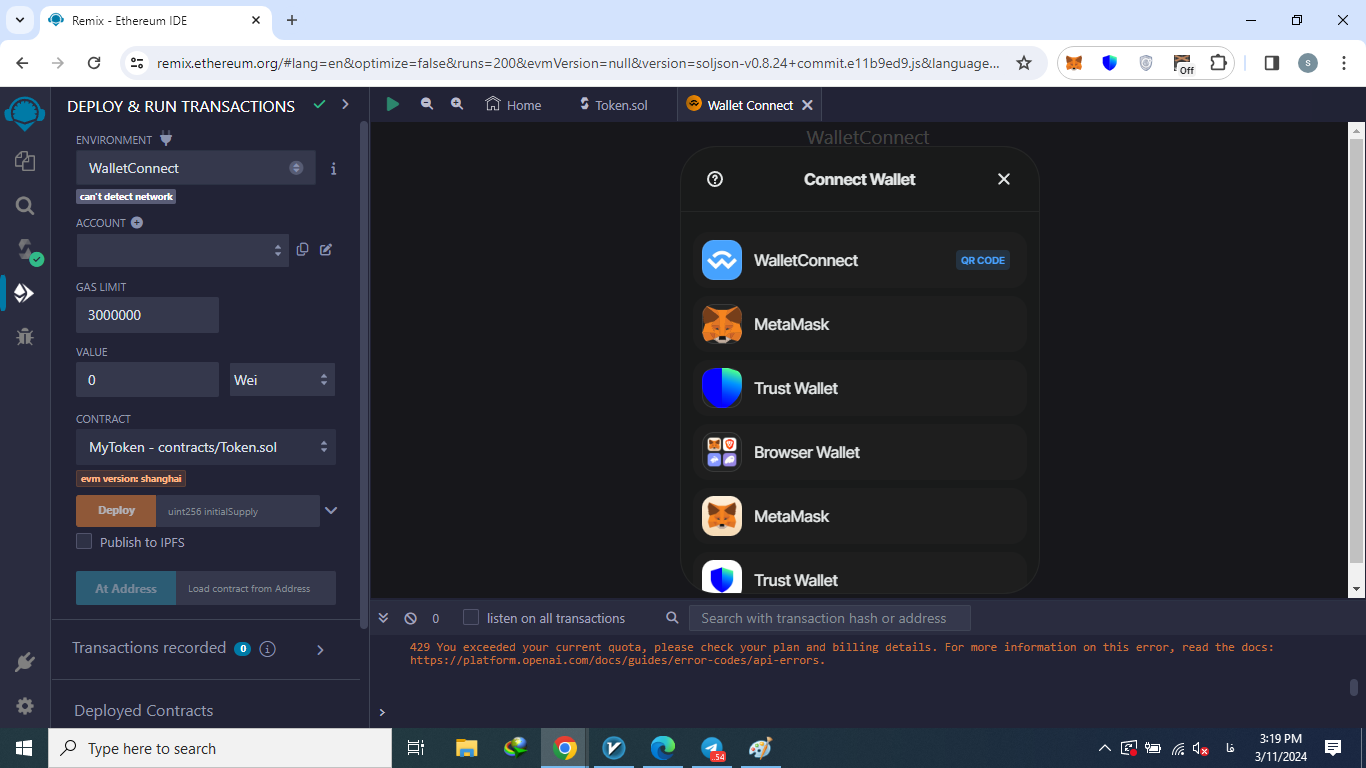This screenshot has height=768, width=1366.
Task: Open a new Chrome tab
Action: (292, 20)
